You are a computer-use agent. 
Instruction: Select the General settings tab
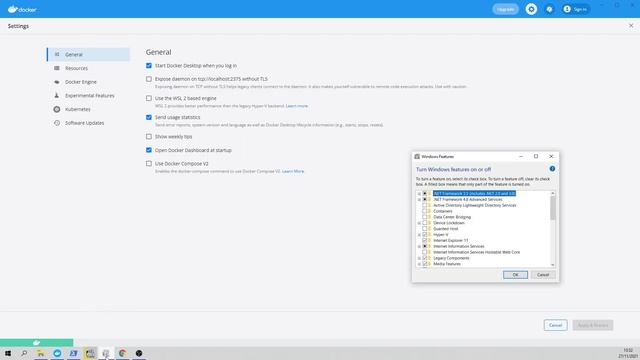[x=88, y=54]
